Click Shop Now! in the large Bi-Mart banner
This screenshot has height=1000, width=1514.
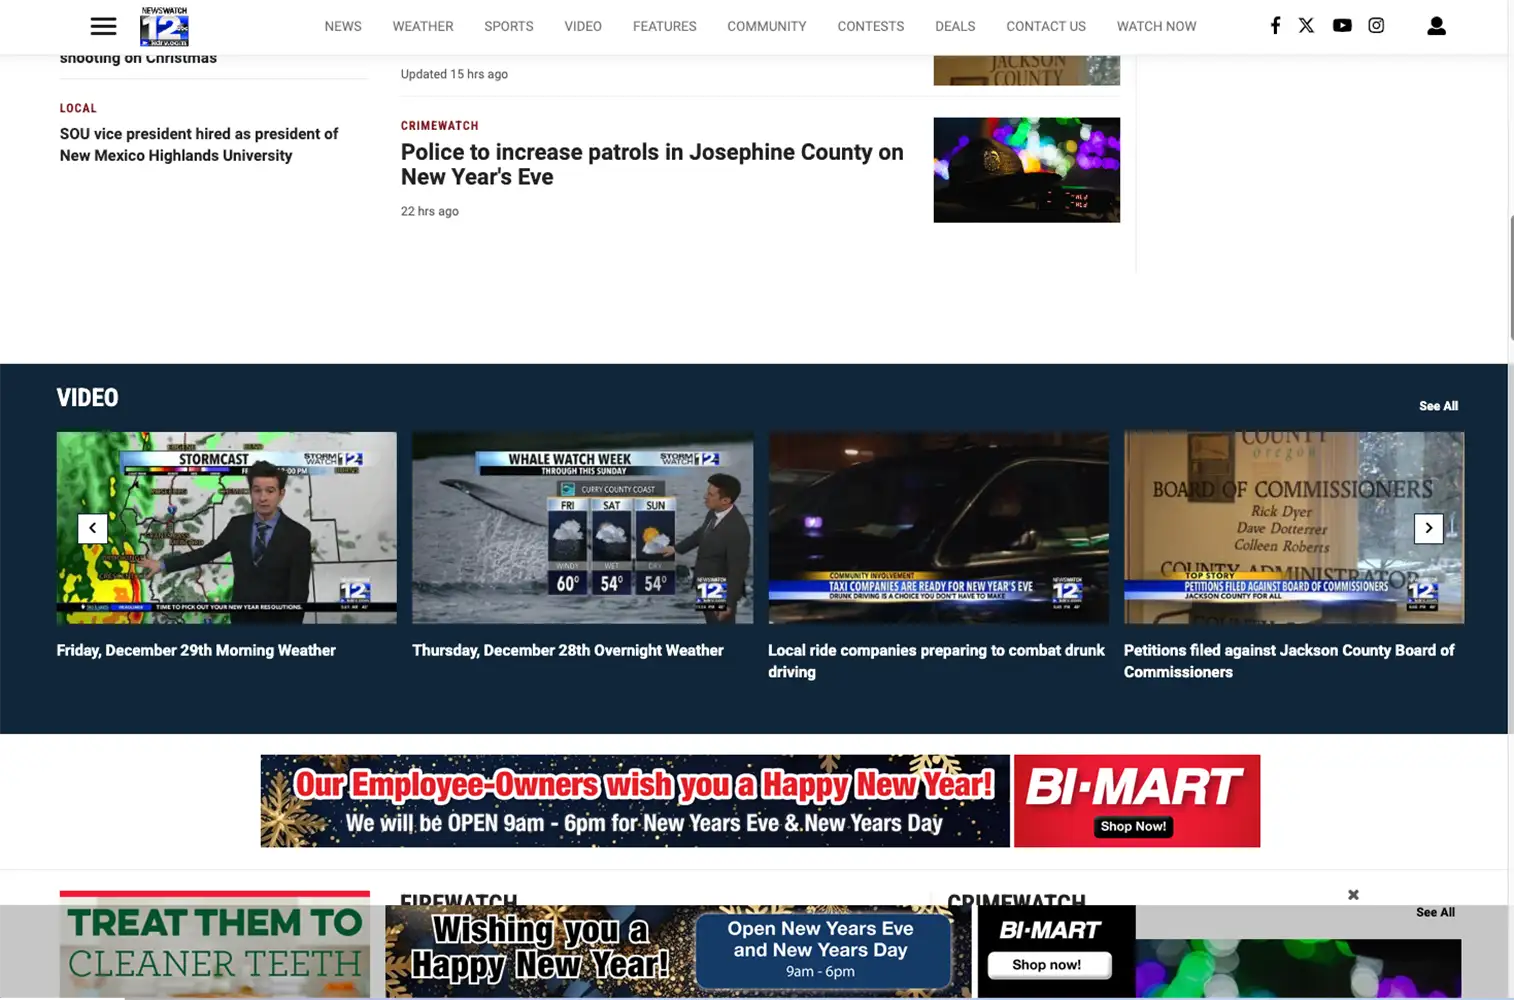[1133, 827]
